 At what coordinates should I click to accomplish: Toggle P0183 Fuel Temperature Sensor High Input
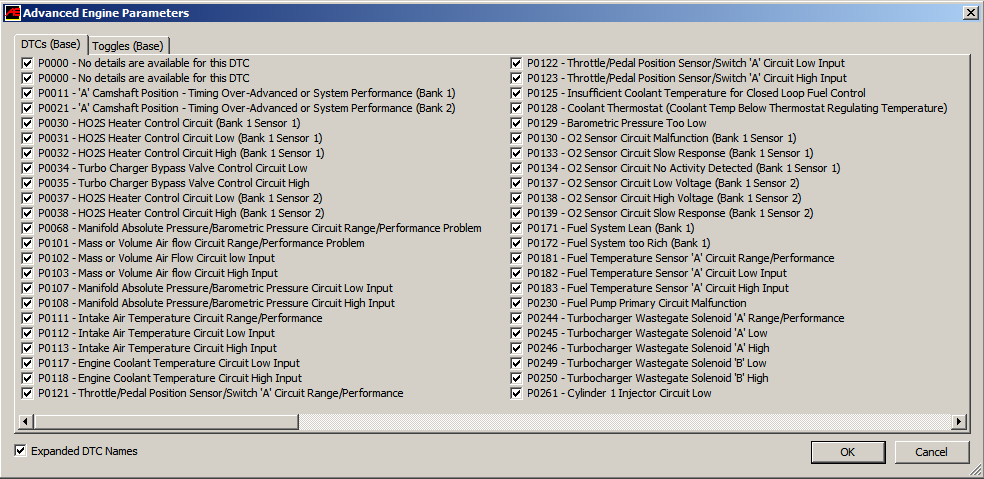[x=516, y=288]
